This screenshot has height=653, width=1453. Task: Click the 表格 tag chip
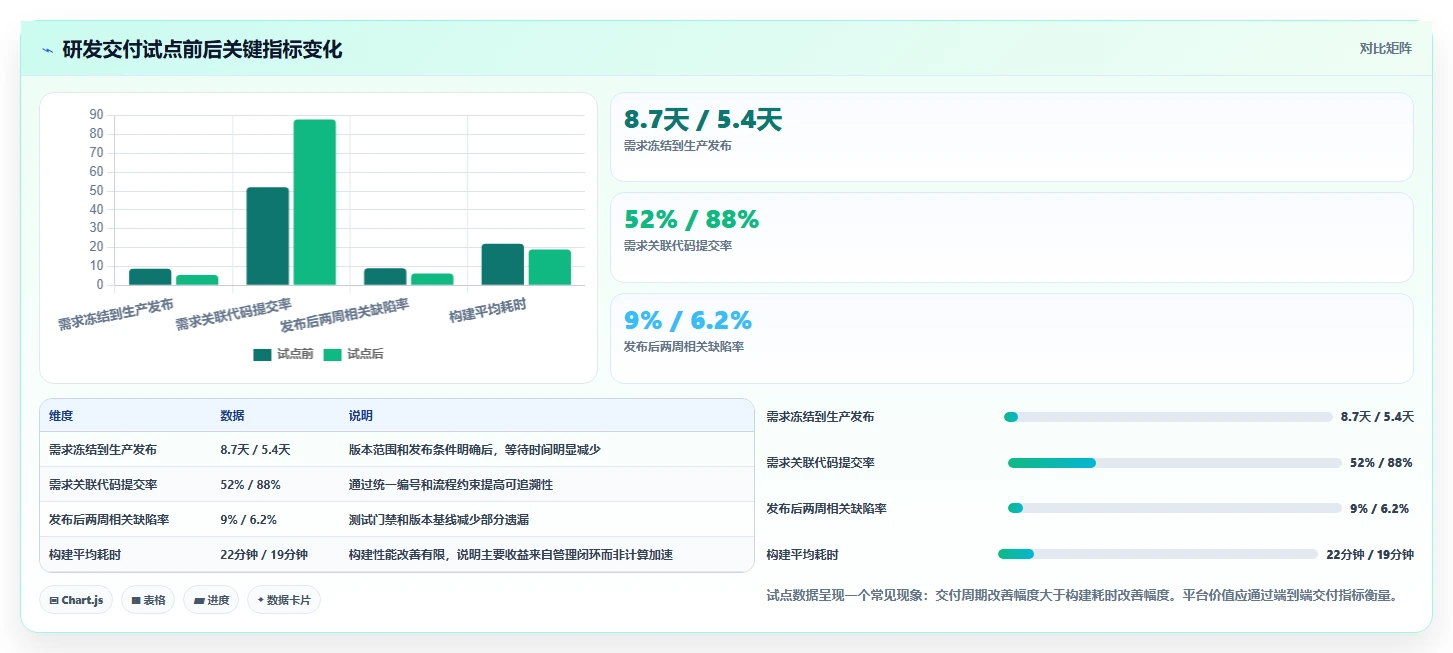click(x=148, y=600)
